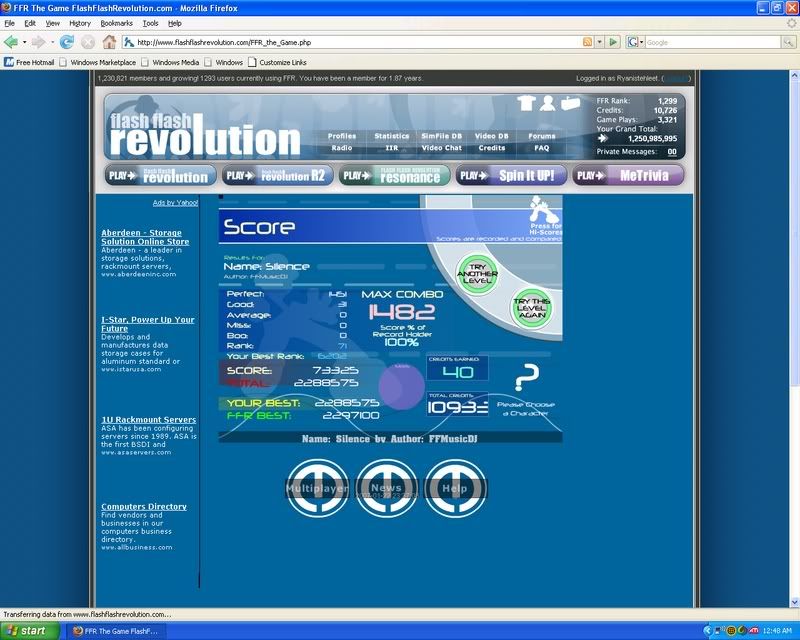Screen dimensions: 800x640
Task: Reload the page with the refresh icon
Action: coord(67,42)
